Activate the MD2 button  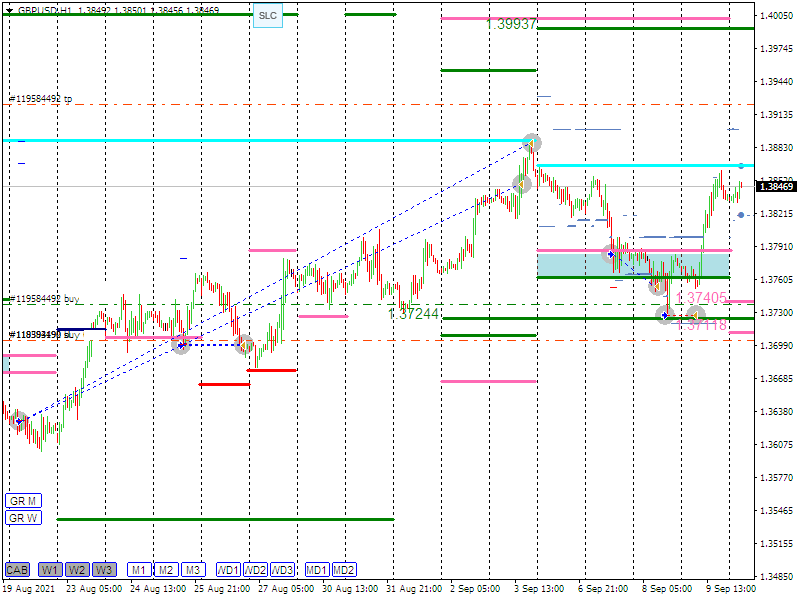tap(344, 570)
